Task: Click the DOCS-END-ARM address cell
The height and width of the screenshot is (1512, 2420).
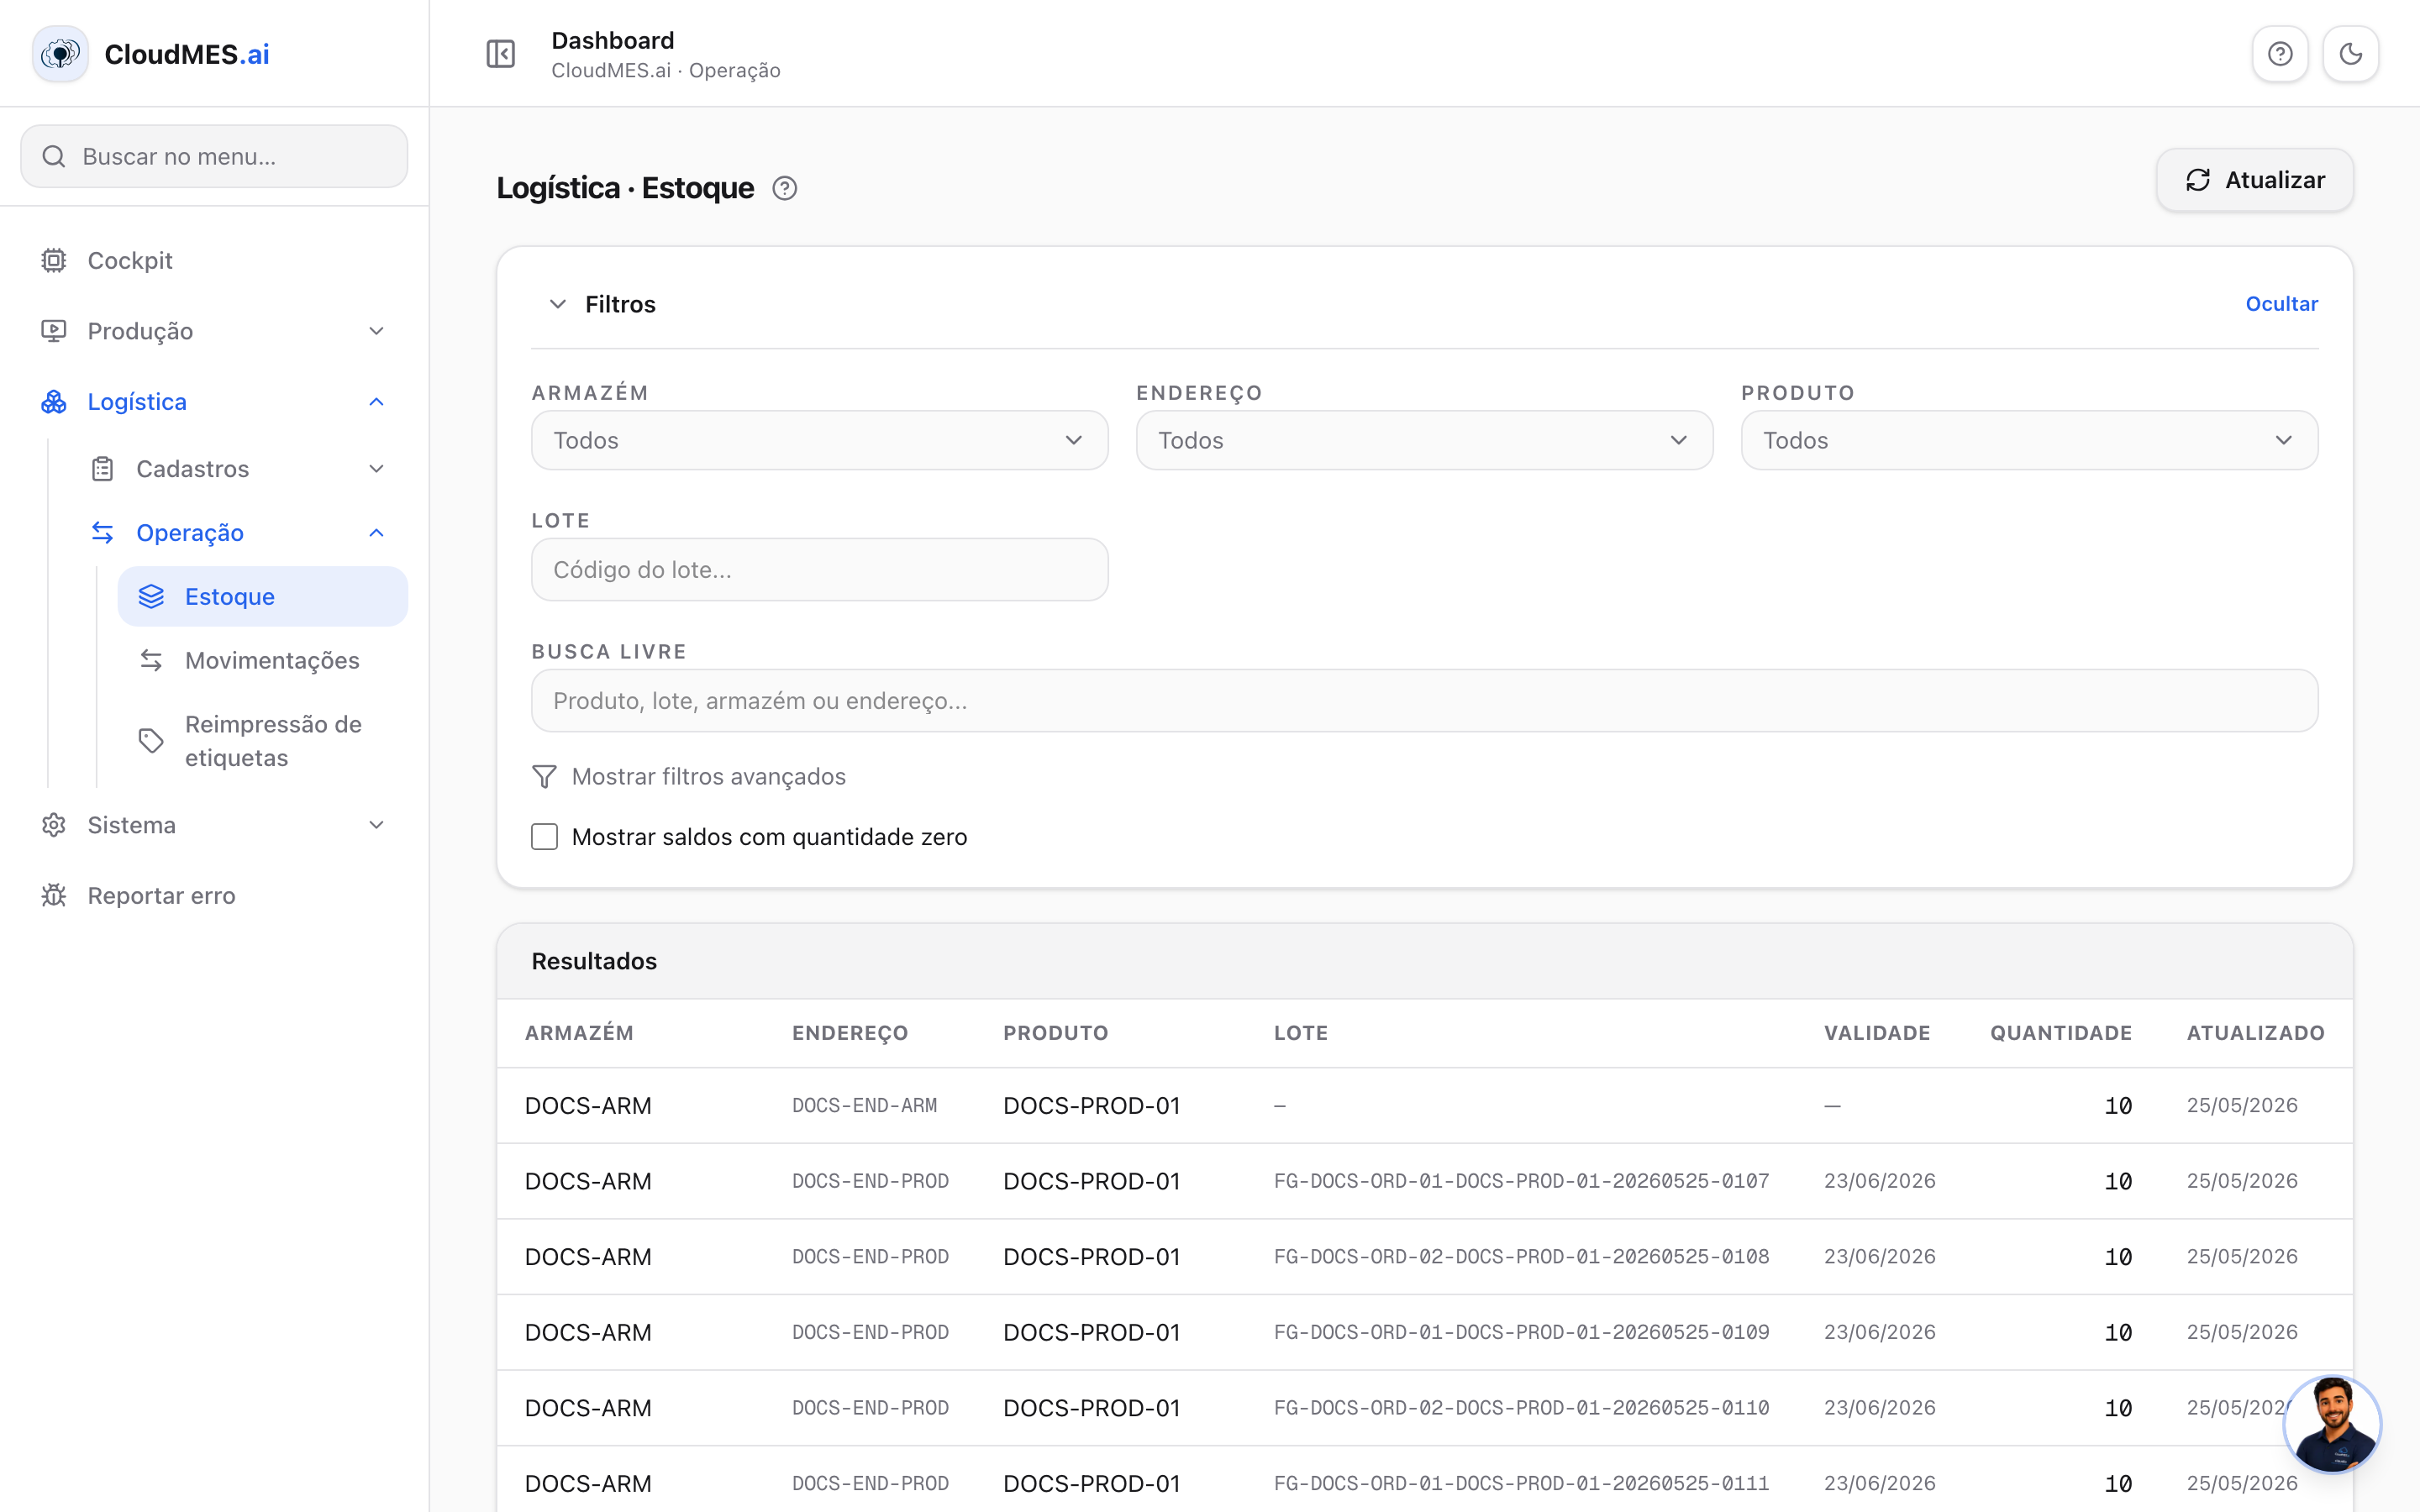Action: click(x=864, y=1105)
